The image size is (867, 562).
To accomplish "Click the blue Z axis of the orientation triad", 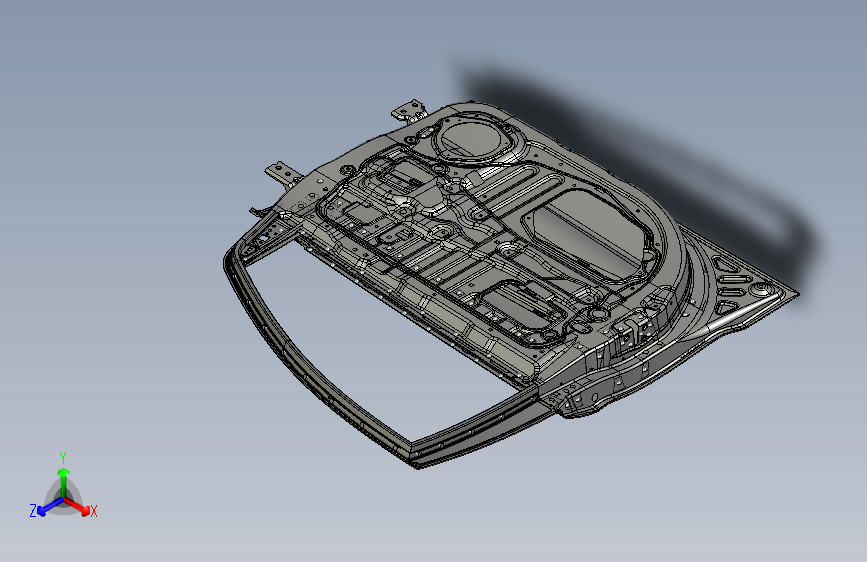I will coord(49,507).
